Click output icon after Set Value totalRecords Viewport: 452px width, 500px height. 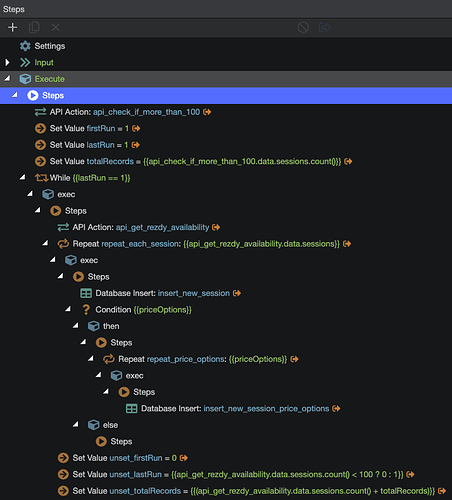point(348,162)
